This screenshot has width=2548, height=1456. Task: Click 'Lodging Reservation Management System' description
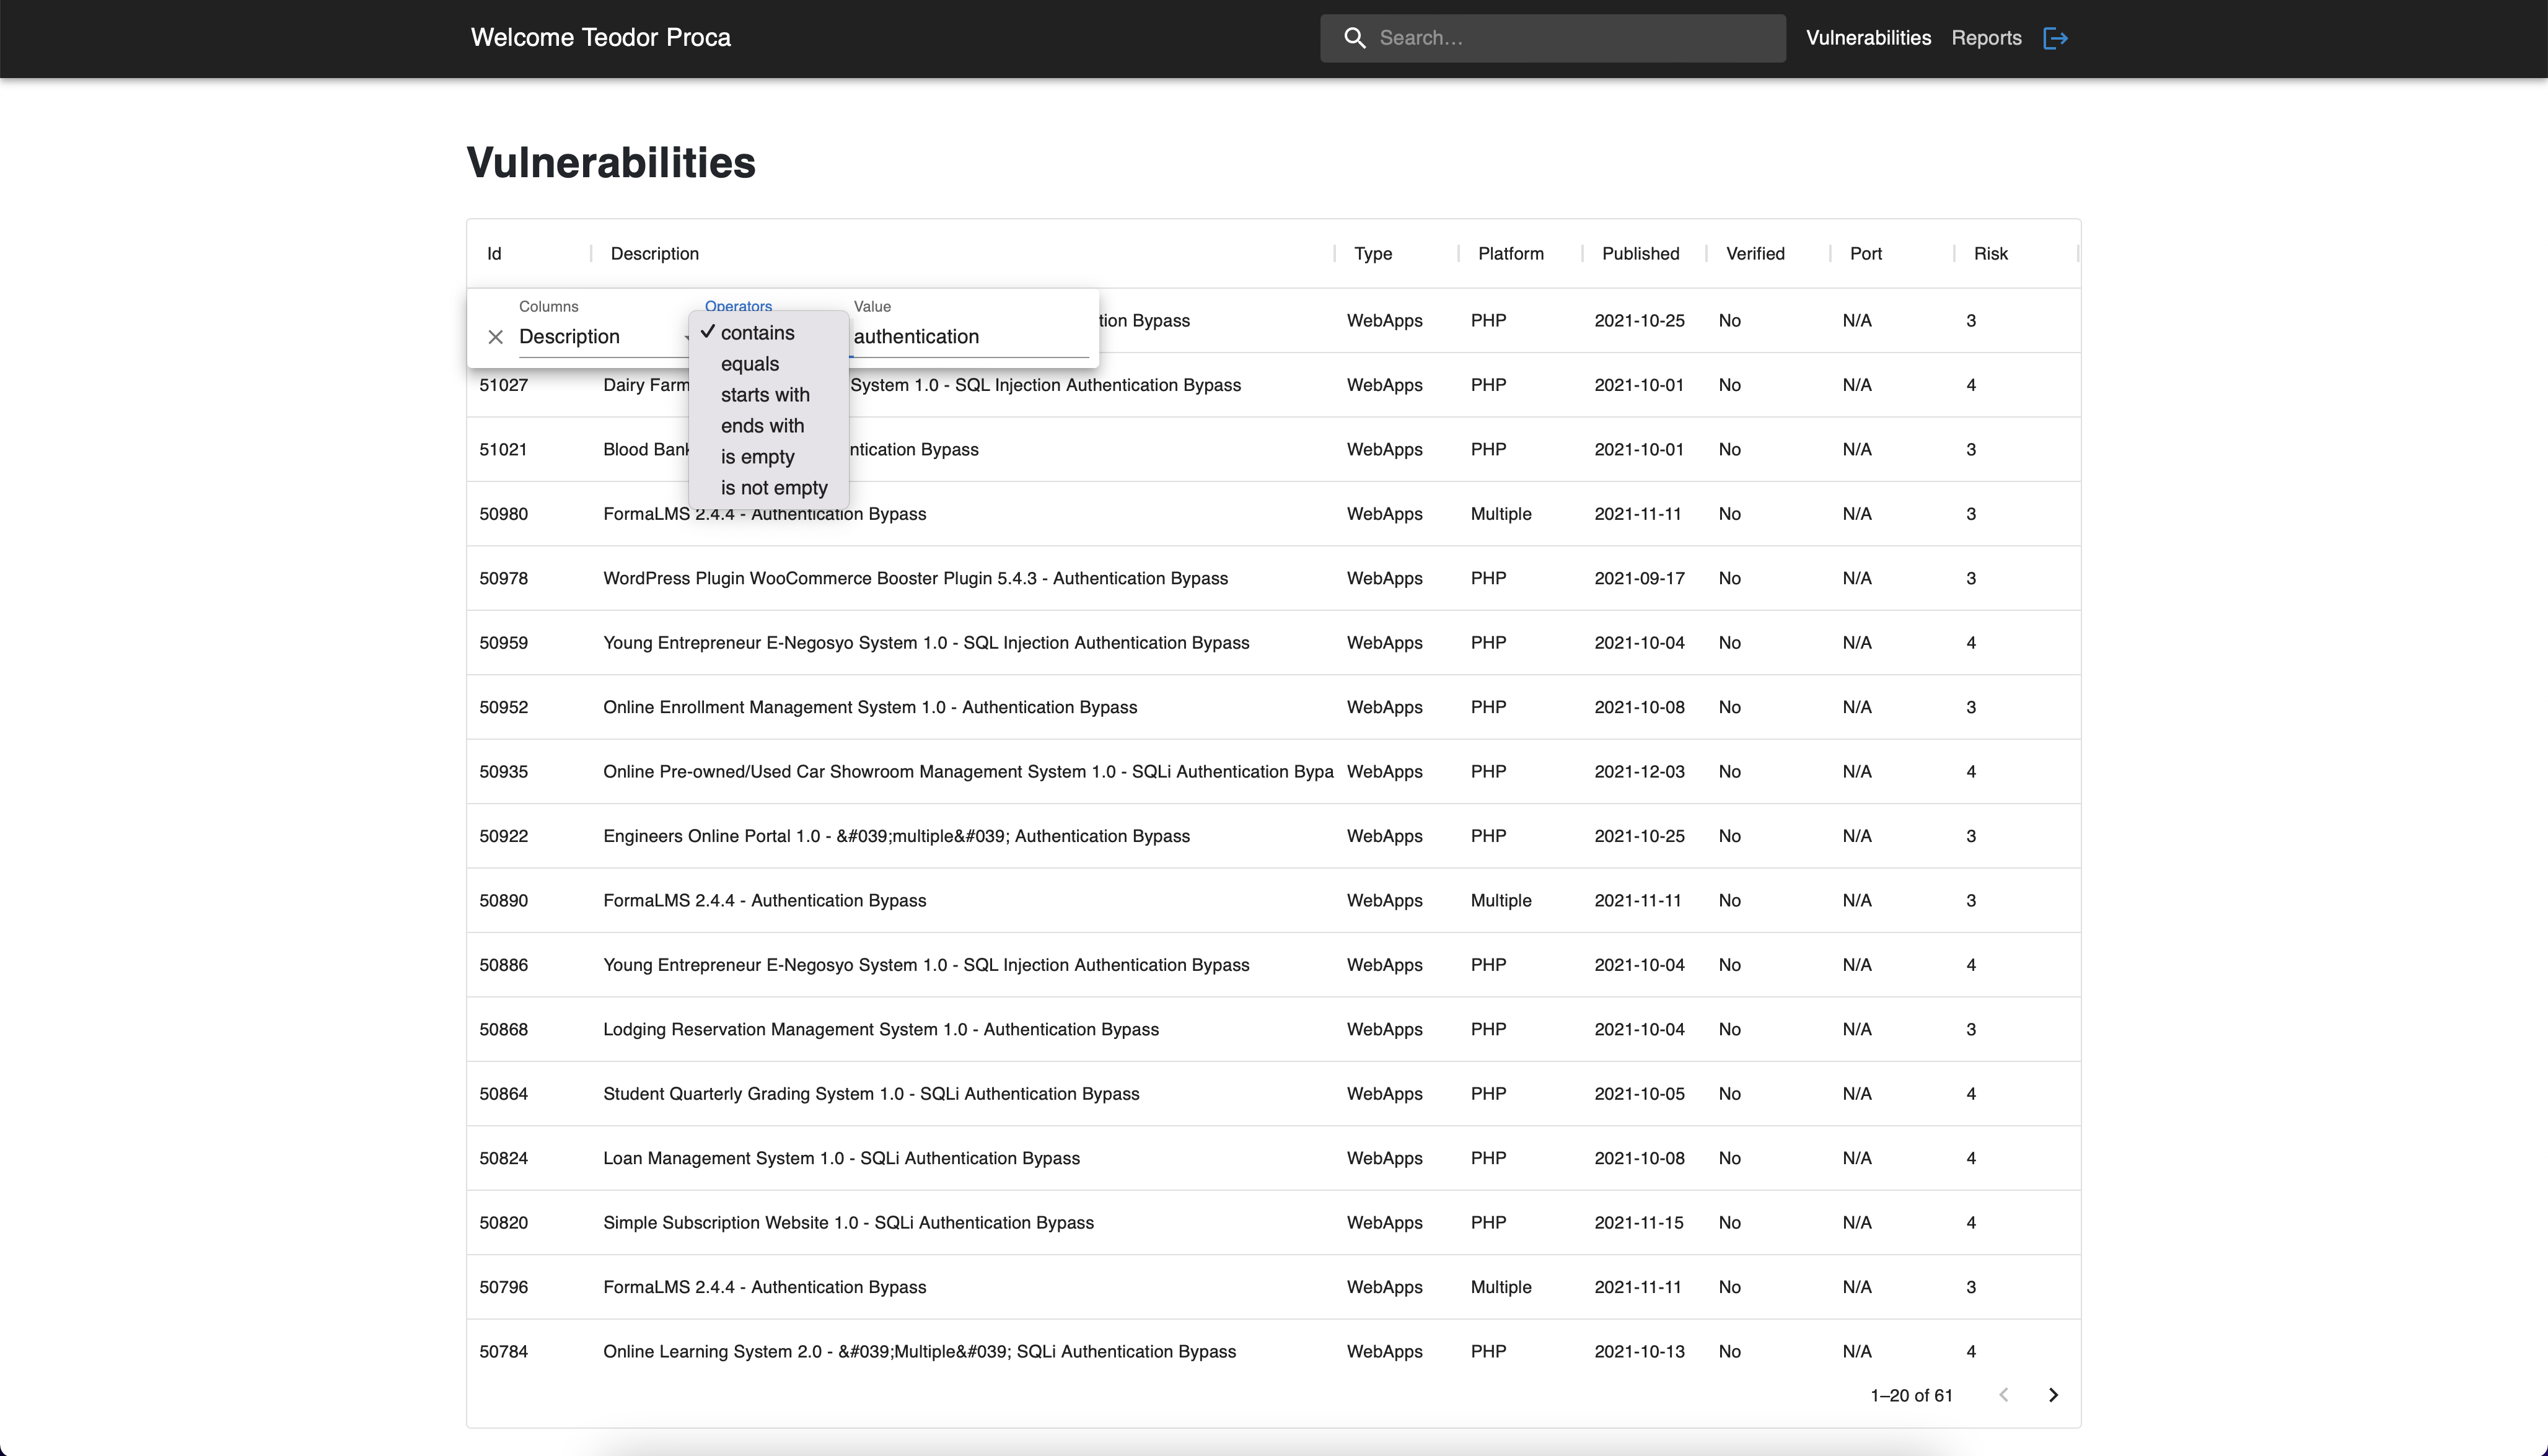pos(881,1030)
